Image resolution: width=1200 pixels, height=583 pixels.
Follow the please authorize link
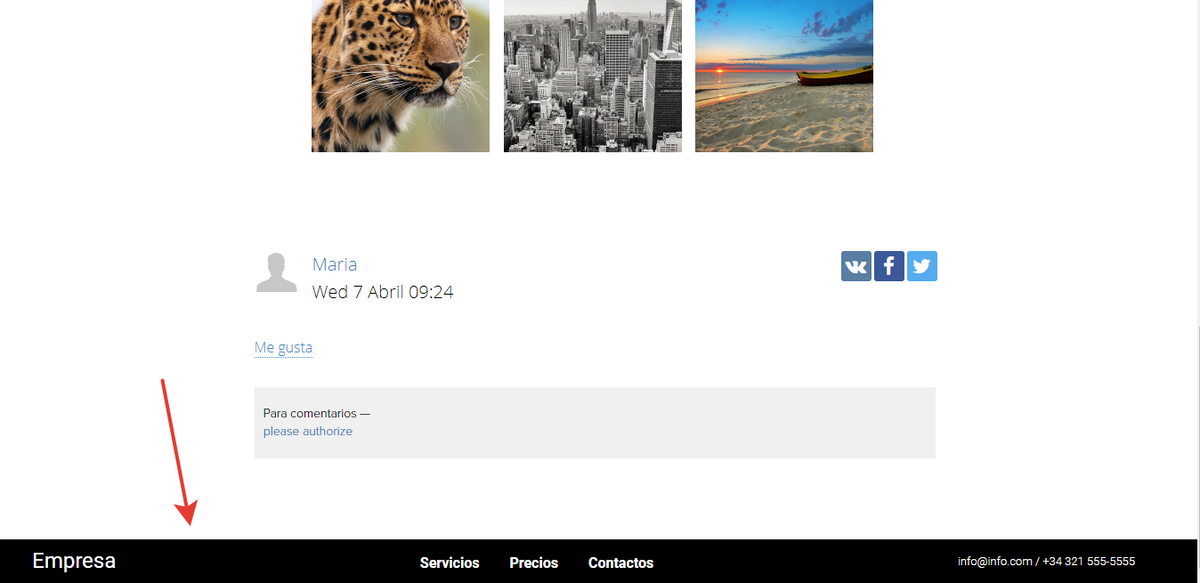coord(308,431)
